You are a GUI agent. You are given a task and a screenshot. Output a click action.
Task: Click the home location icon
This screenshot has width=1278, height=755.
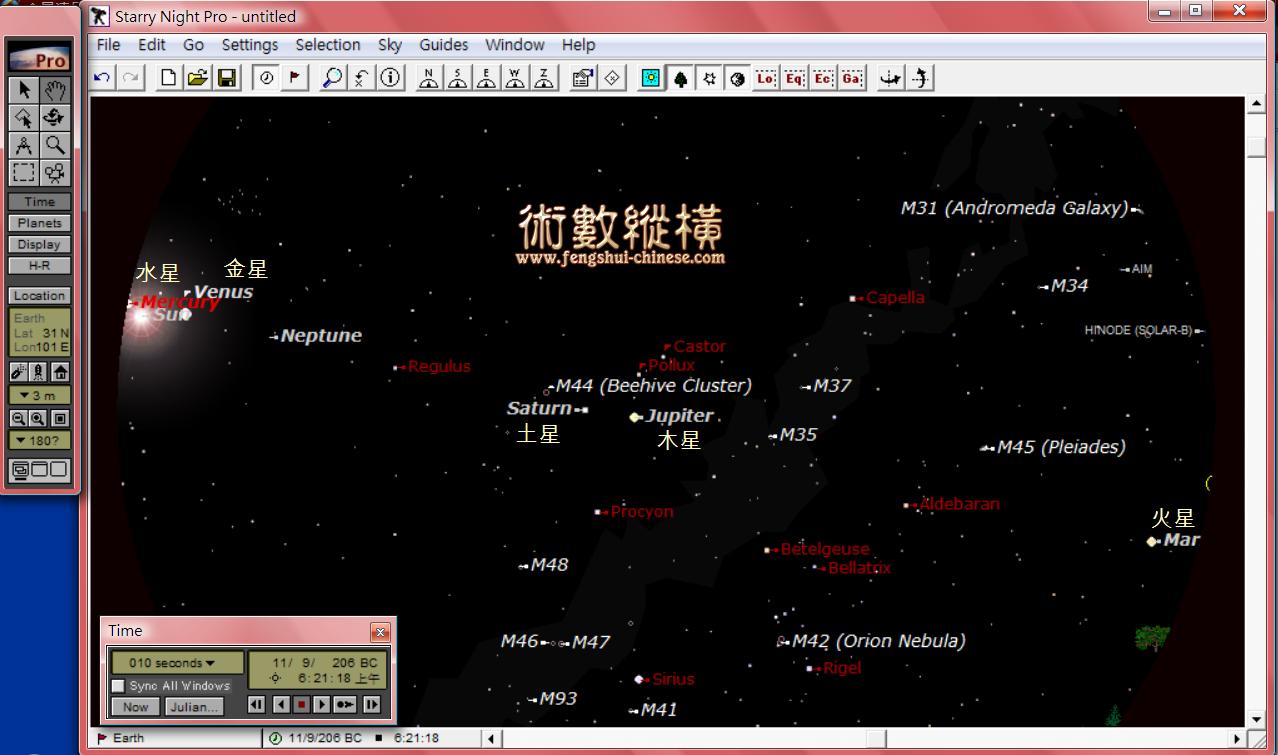tap(60, 372)
